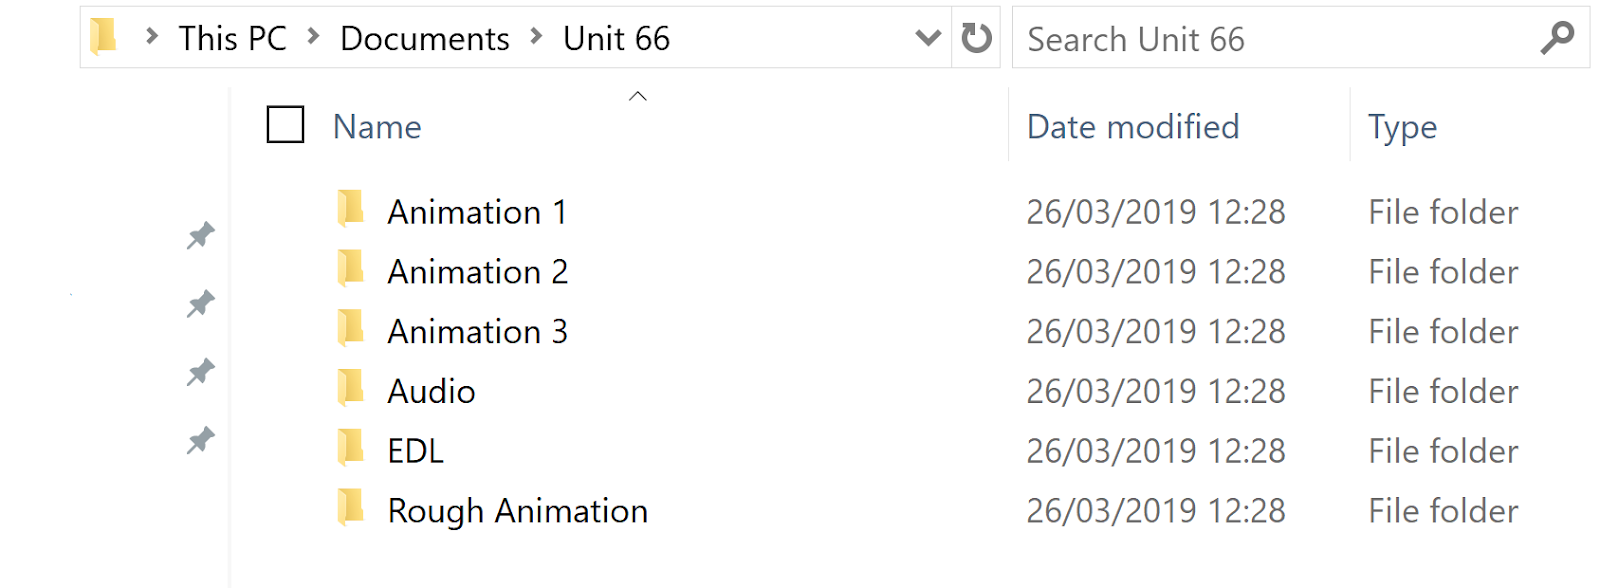Viewport: 1600px width, 588px height.
Task: Click the Animation 2 folder icon
Action: tap(350, 269)
